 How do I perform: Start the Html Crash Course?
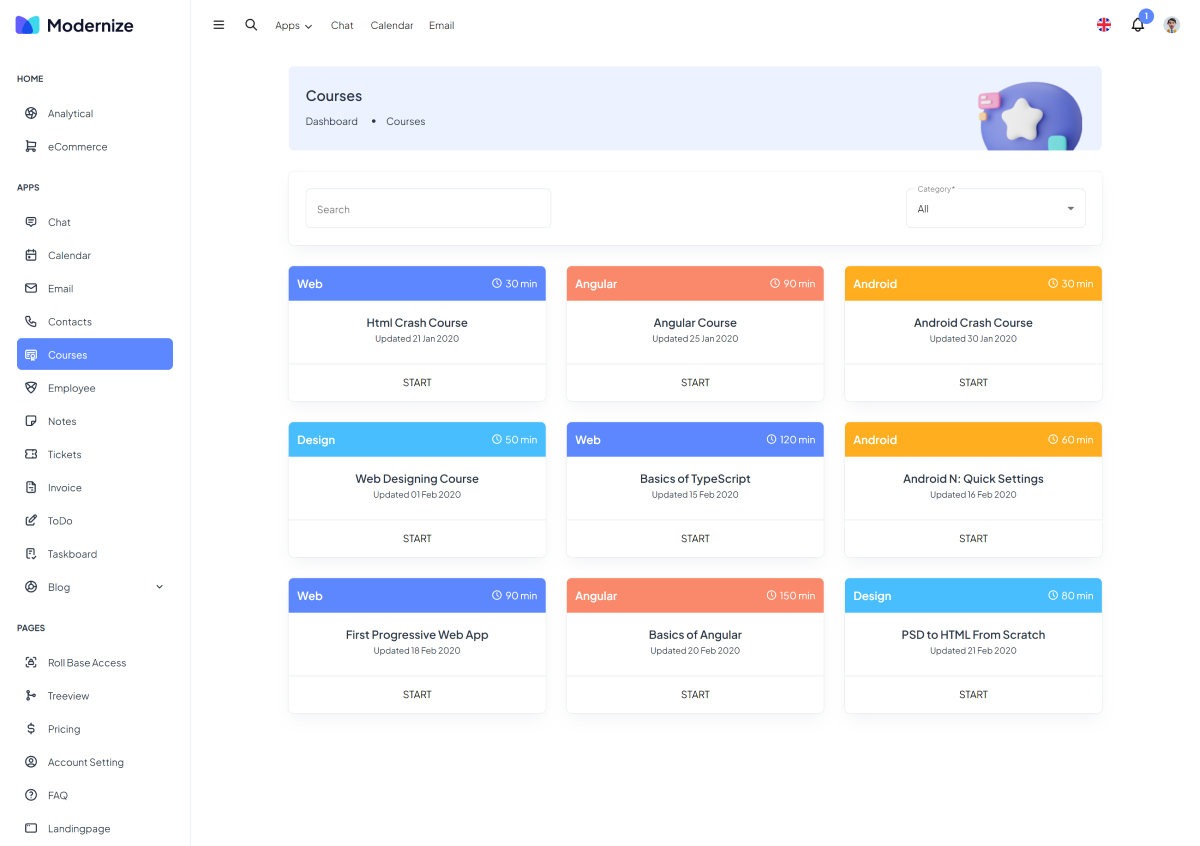point(417,383)
